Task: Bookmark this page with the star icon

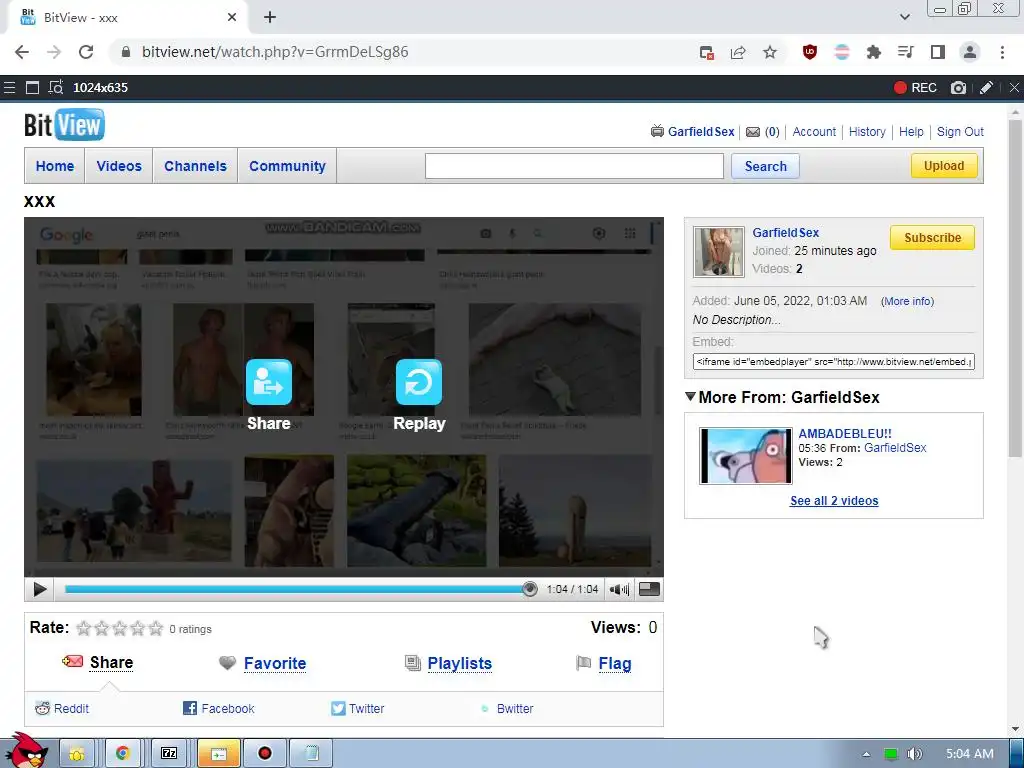Action: (770, 52)
